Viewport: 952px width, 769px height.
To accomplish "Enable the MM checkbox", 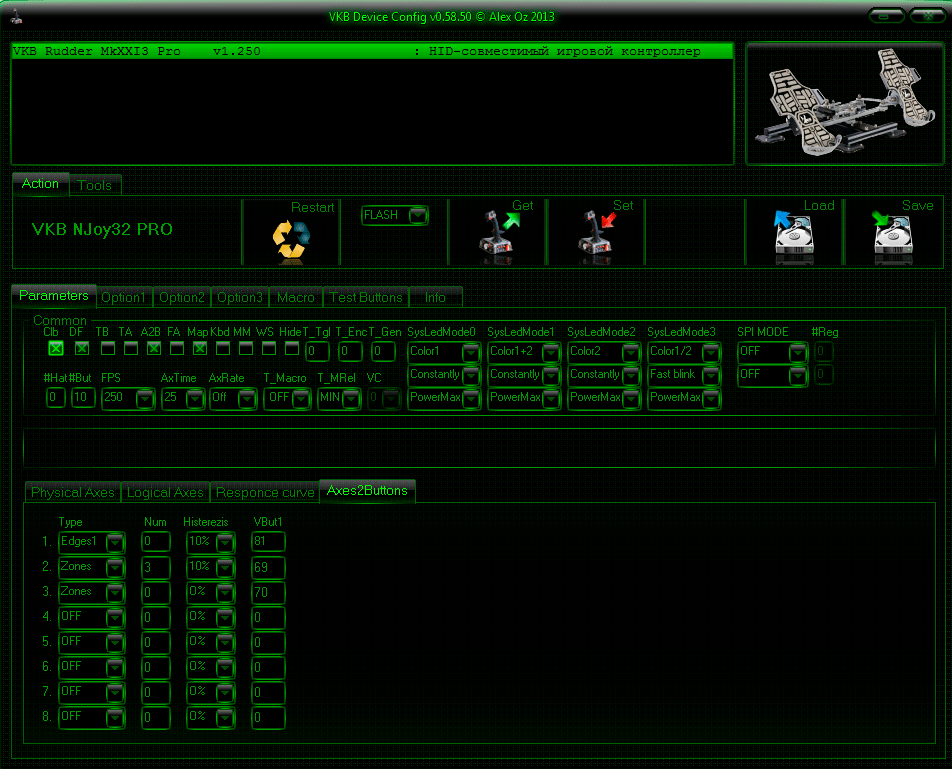I will pyautogui.click(x=246, y=348).
